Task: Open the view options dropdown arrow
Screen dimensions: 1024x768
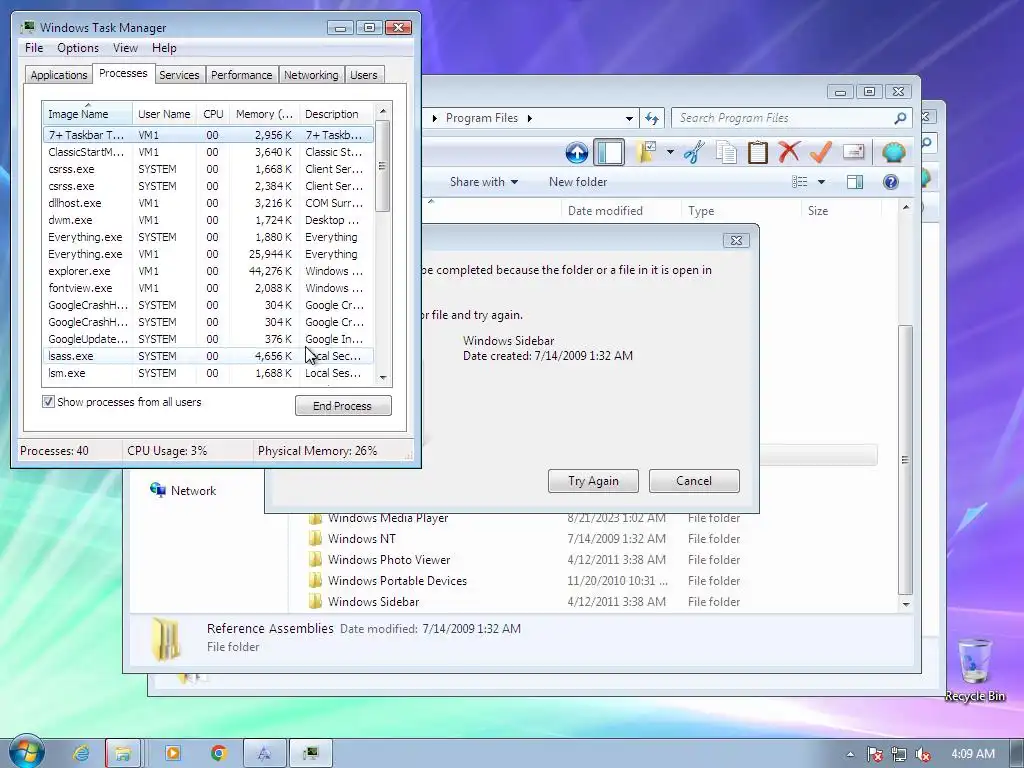Action: (x=822, y=182)
